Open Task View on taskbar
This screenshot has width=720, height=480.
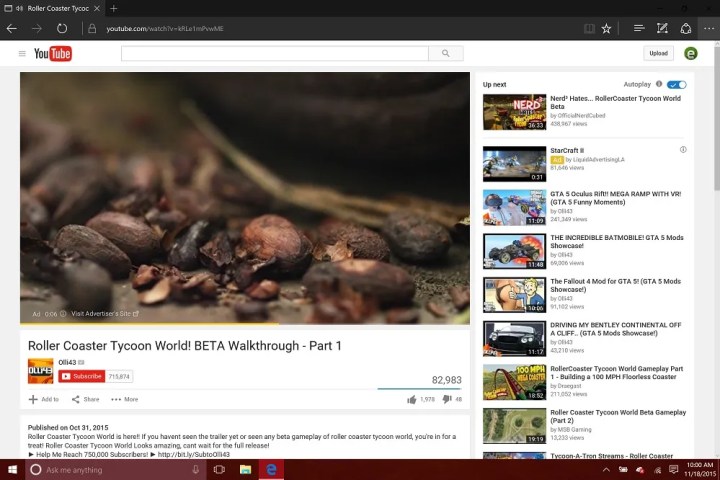tap(219, 469)
